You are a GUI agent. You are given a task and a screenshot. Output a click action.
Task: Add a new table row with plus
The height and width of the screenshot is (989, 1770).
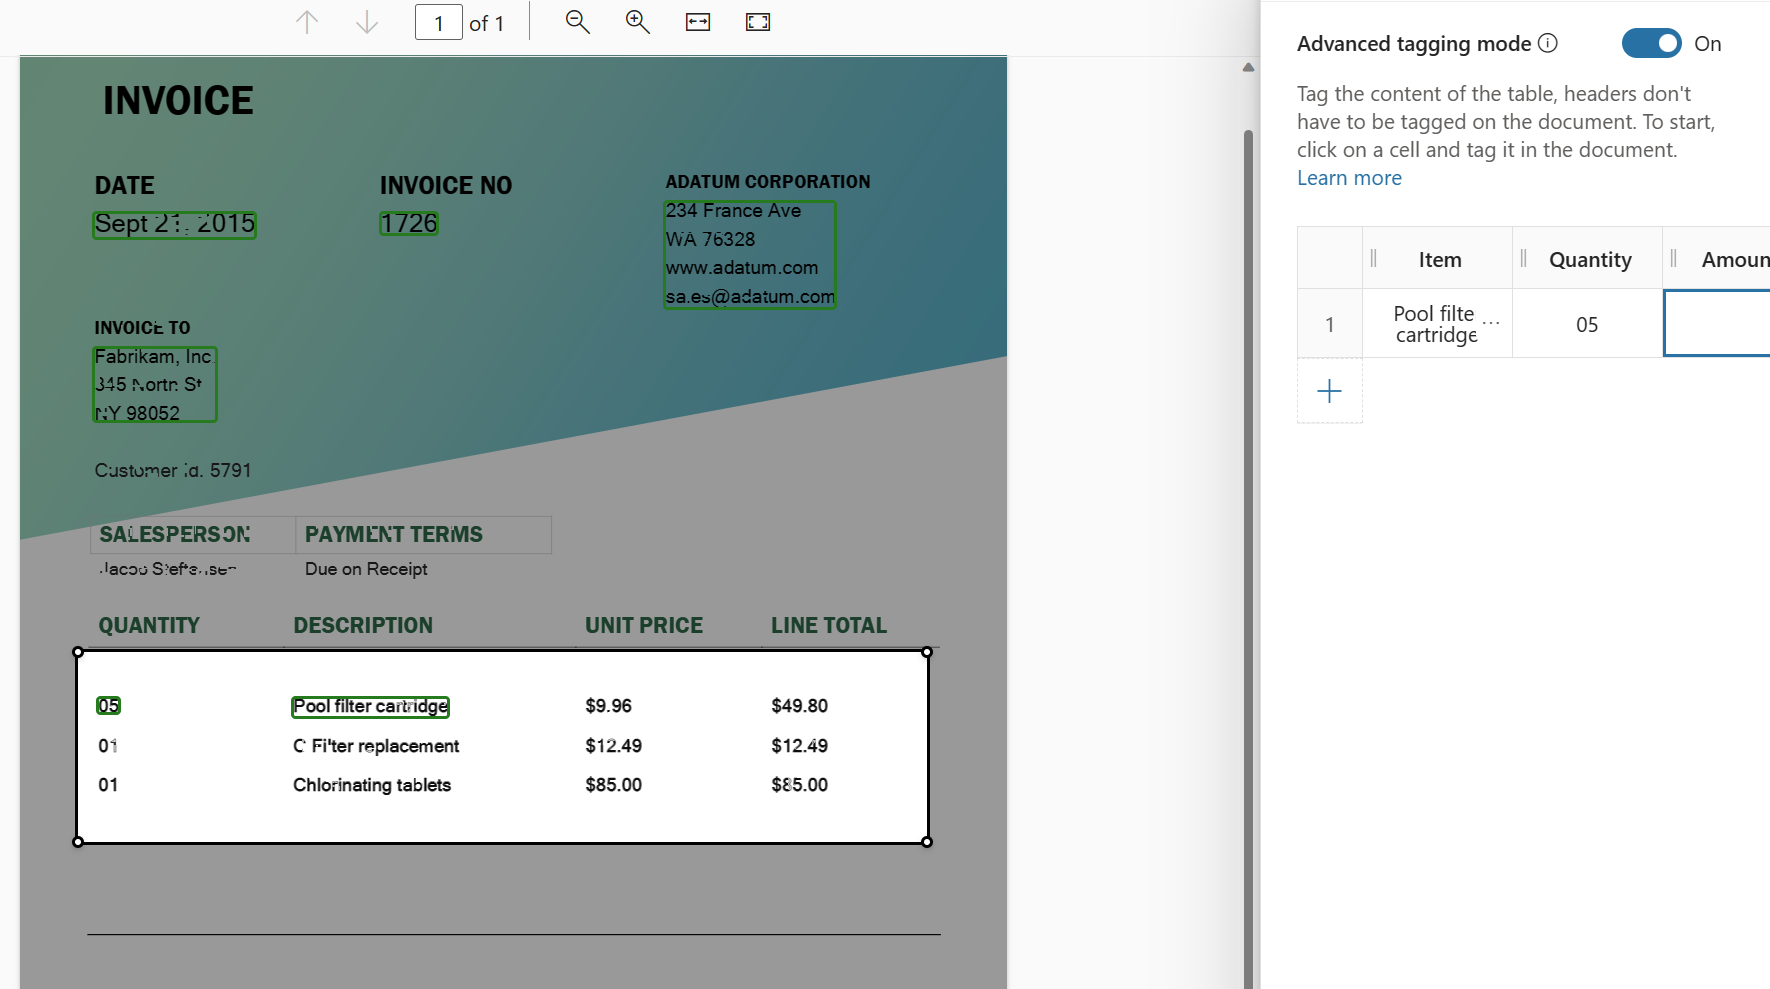(x=1329, y=391)
